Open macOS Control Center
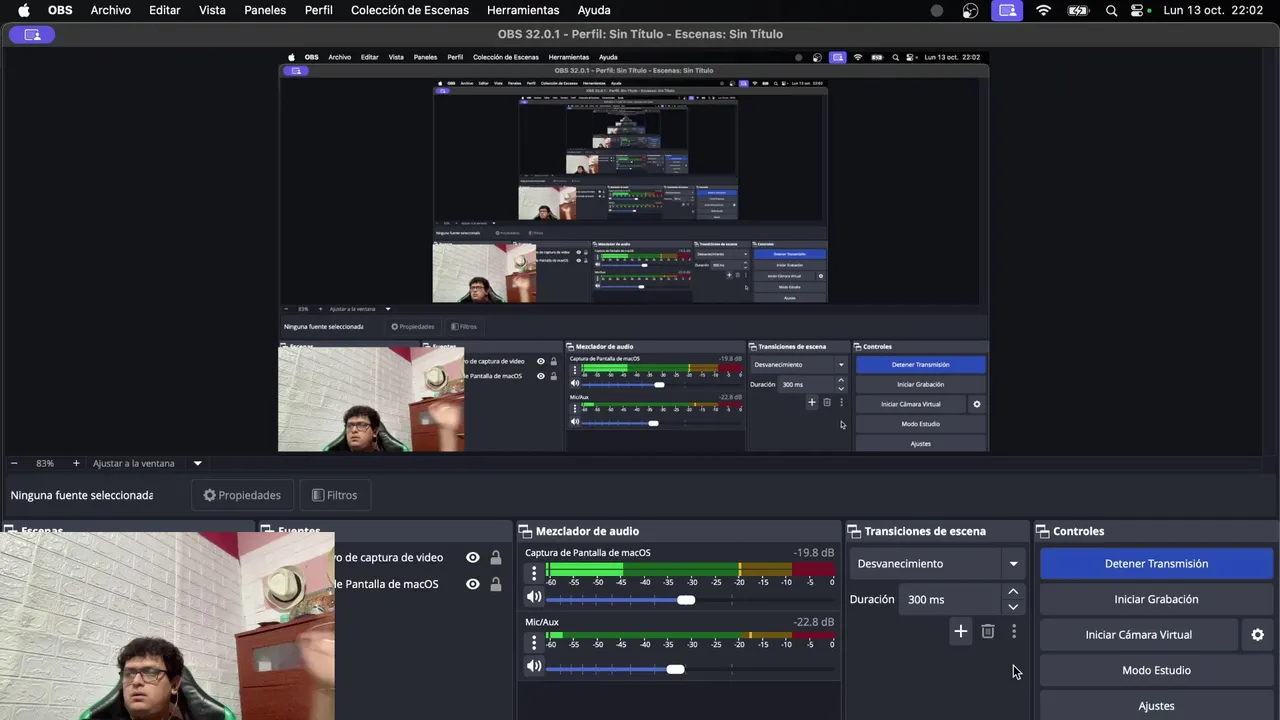Image resolution: width=1280 pixels, height=720 pixels. coord(1137,10)
